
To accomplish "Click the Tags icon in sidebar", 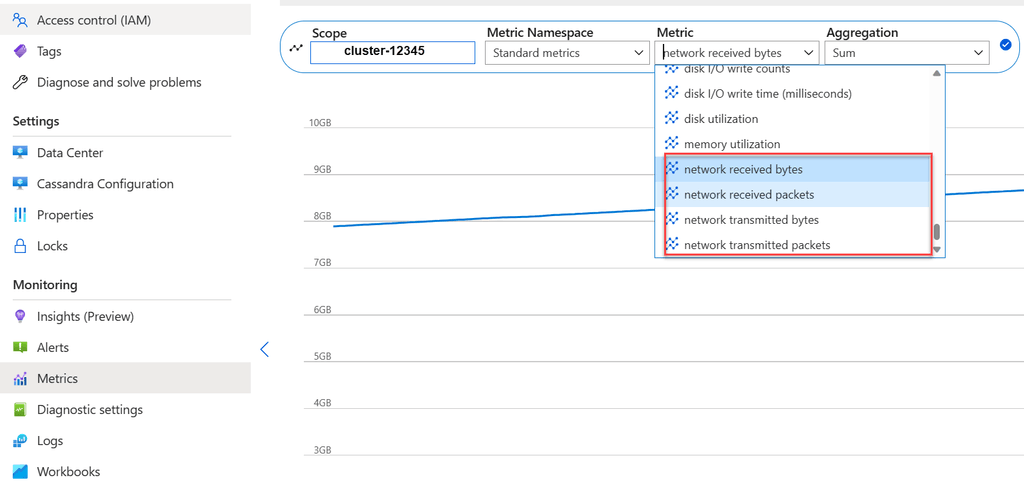I will coord(20,51).
